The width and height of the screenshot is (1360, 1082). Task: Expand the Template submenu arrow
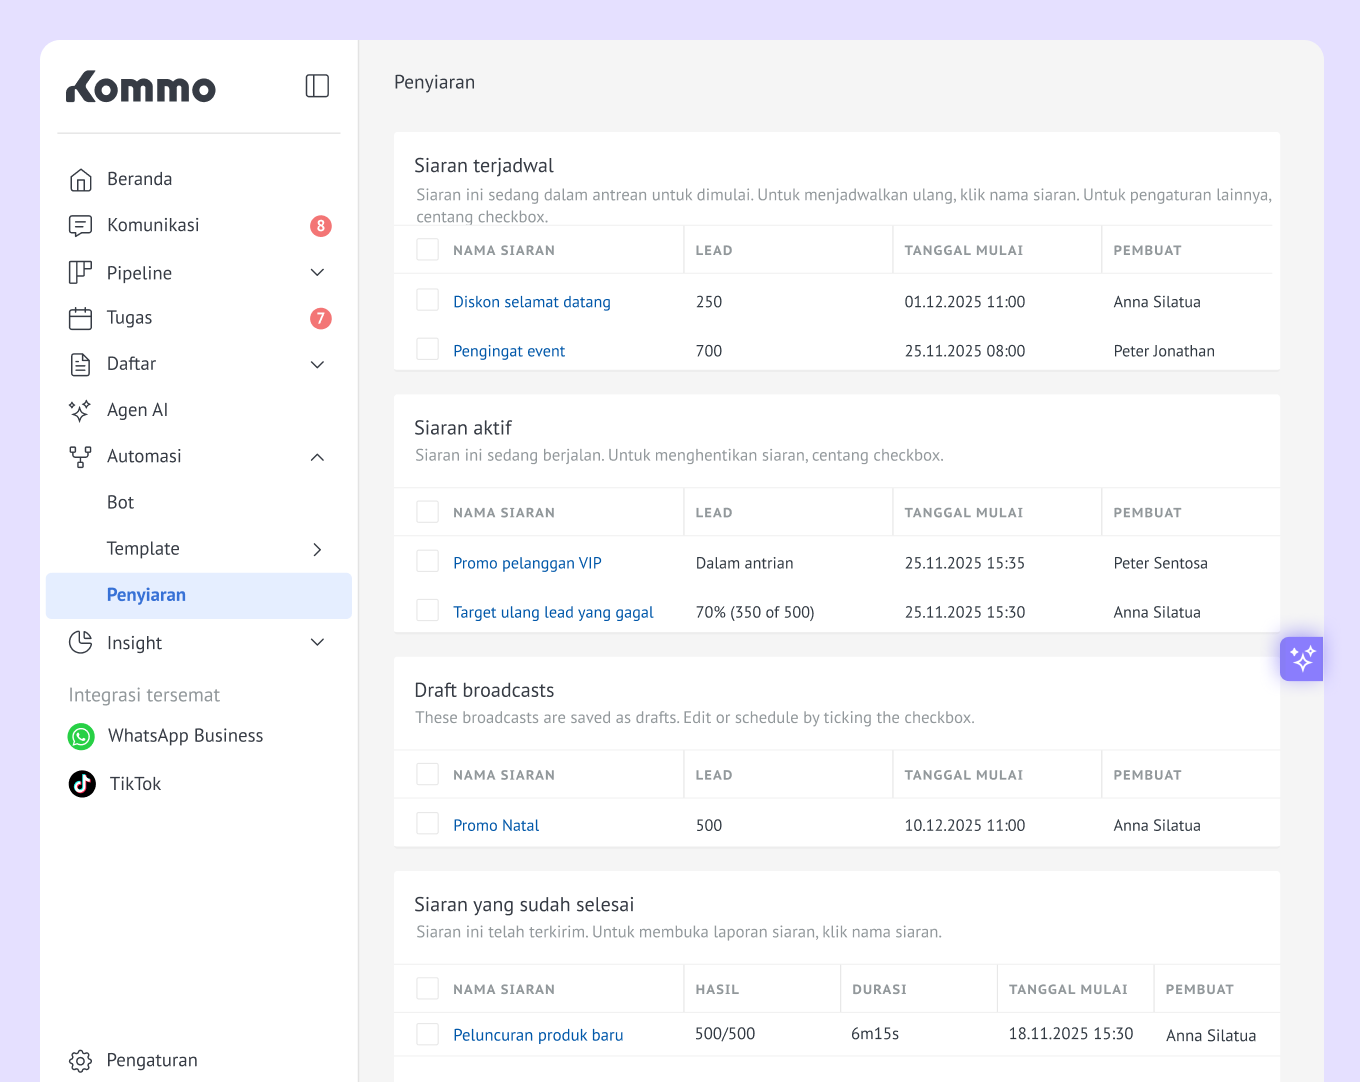(317, 549)
